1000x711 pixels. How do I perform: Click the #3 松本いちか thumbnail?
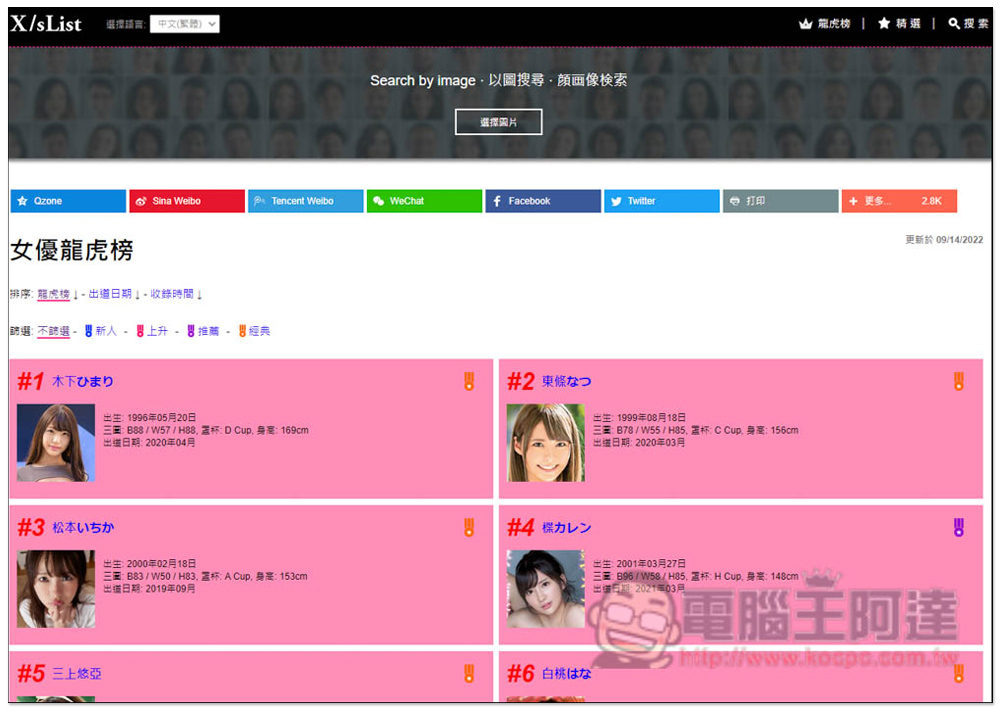point(56,589)
